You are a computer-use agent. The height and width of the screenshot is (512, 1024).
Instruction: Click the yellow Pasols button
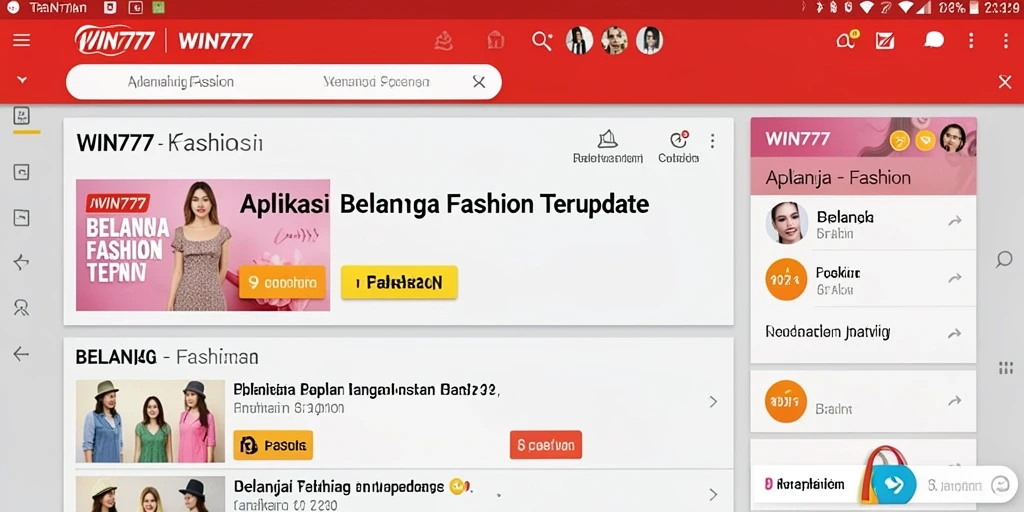coord(273,445)
